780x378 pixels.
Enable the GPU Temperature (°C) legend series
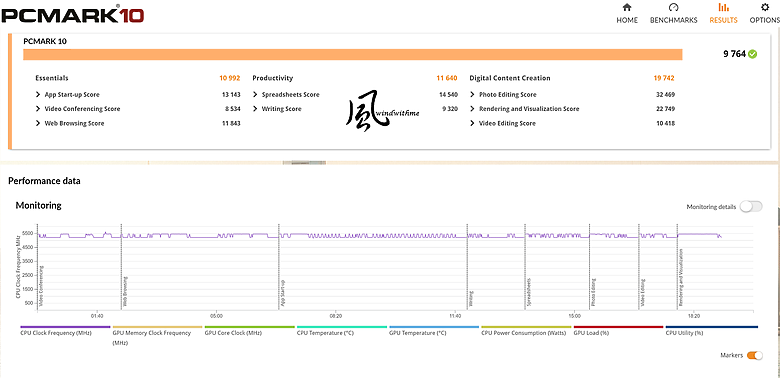click(x=418, y=333)
